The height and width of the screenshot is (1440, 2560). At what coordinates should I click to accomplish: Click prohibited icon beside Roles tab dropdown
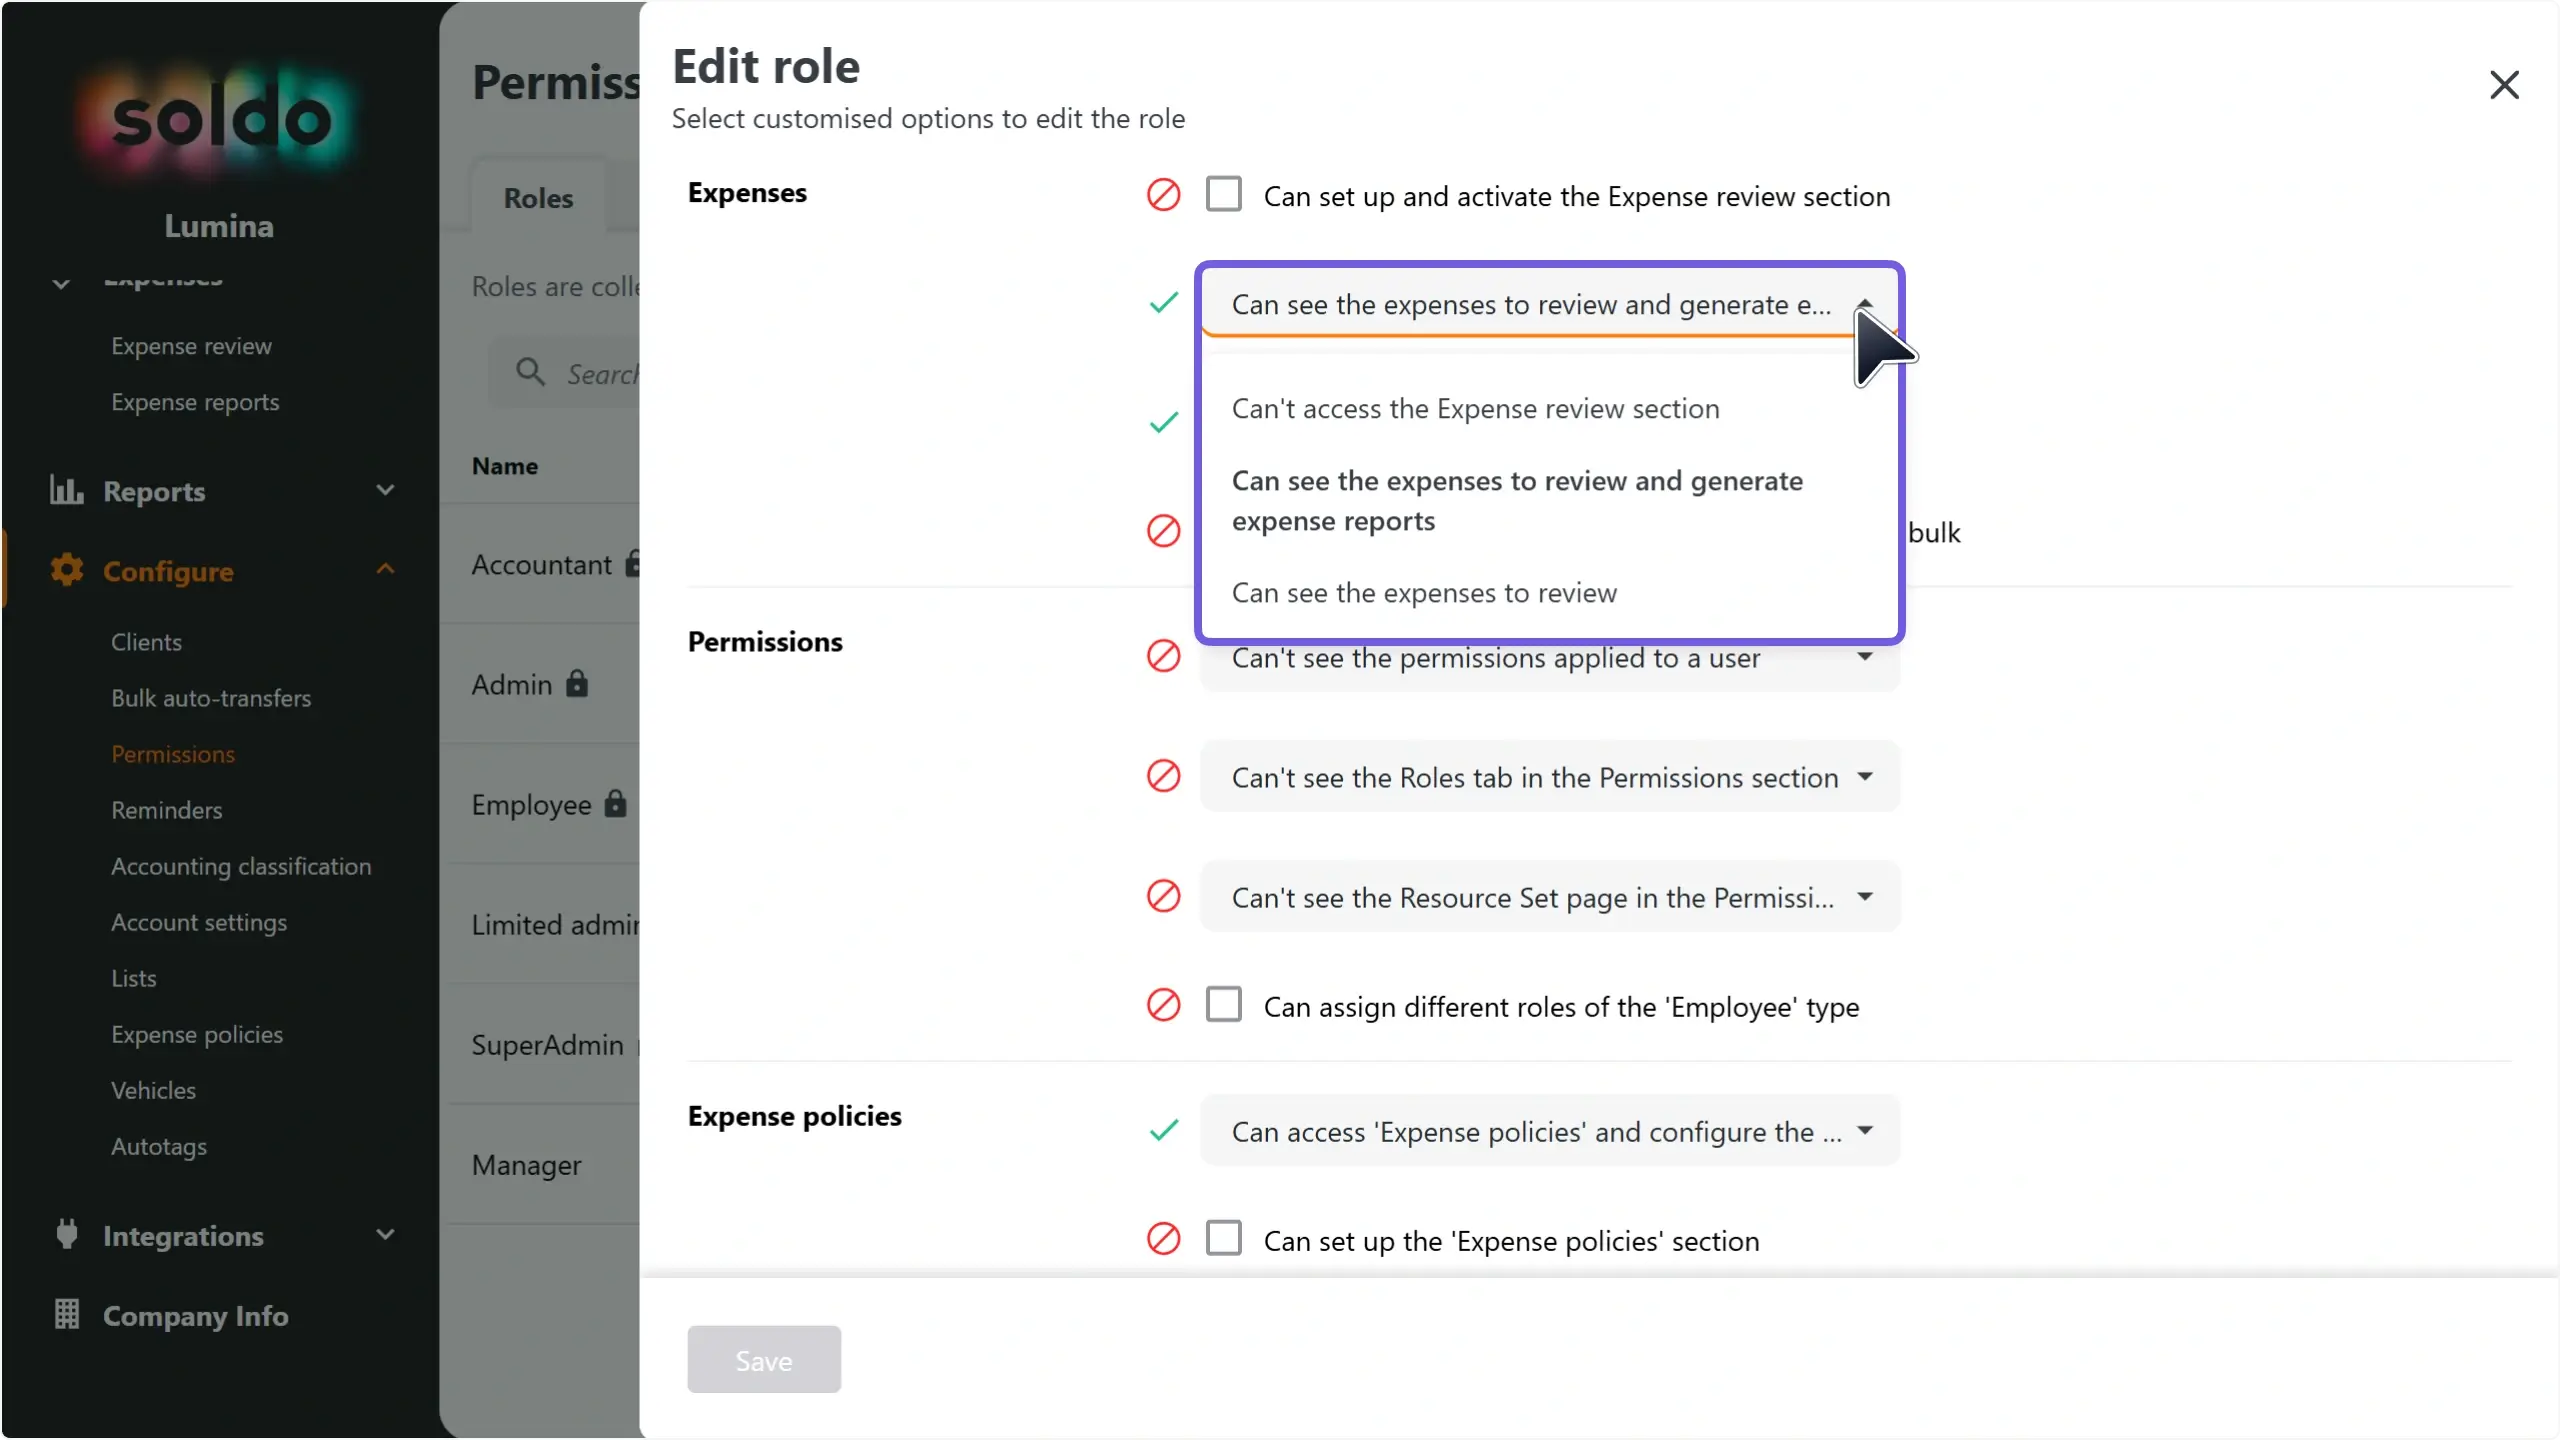tap(1163, 777)
